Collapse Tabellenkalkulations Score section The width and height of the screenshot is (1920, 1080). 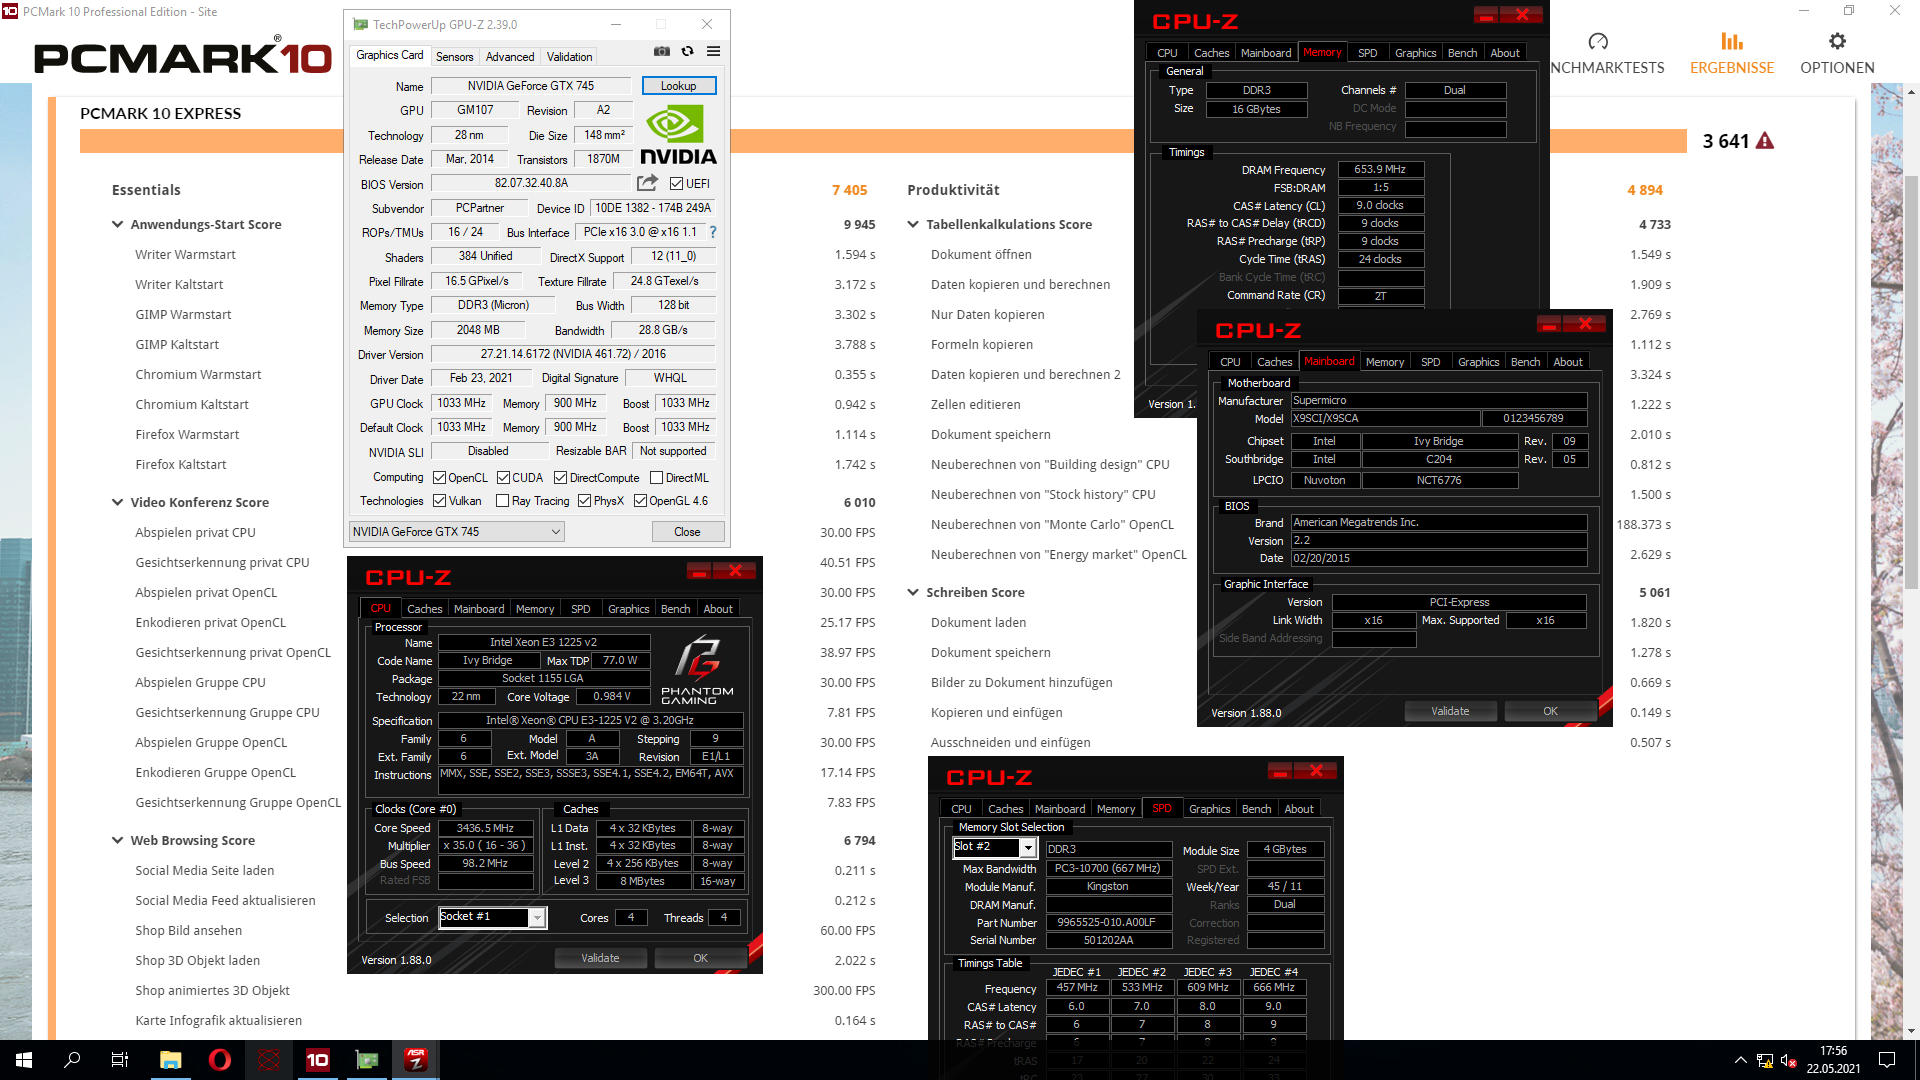(913, 225)
